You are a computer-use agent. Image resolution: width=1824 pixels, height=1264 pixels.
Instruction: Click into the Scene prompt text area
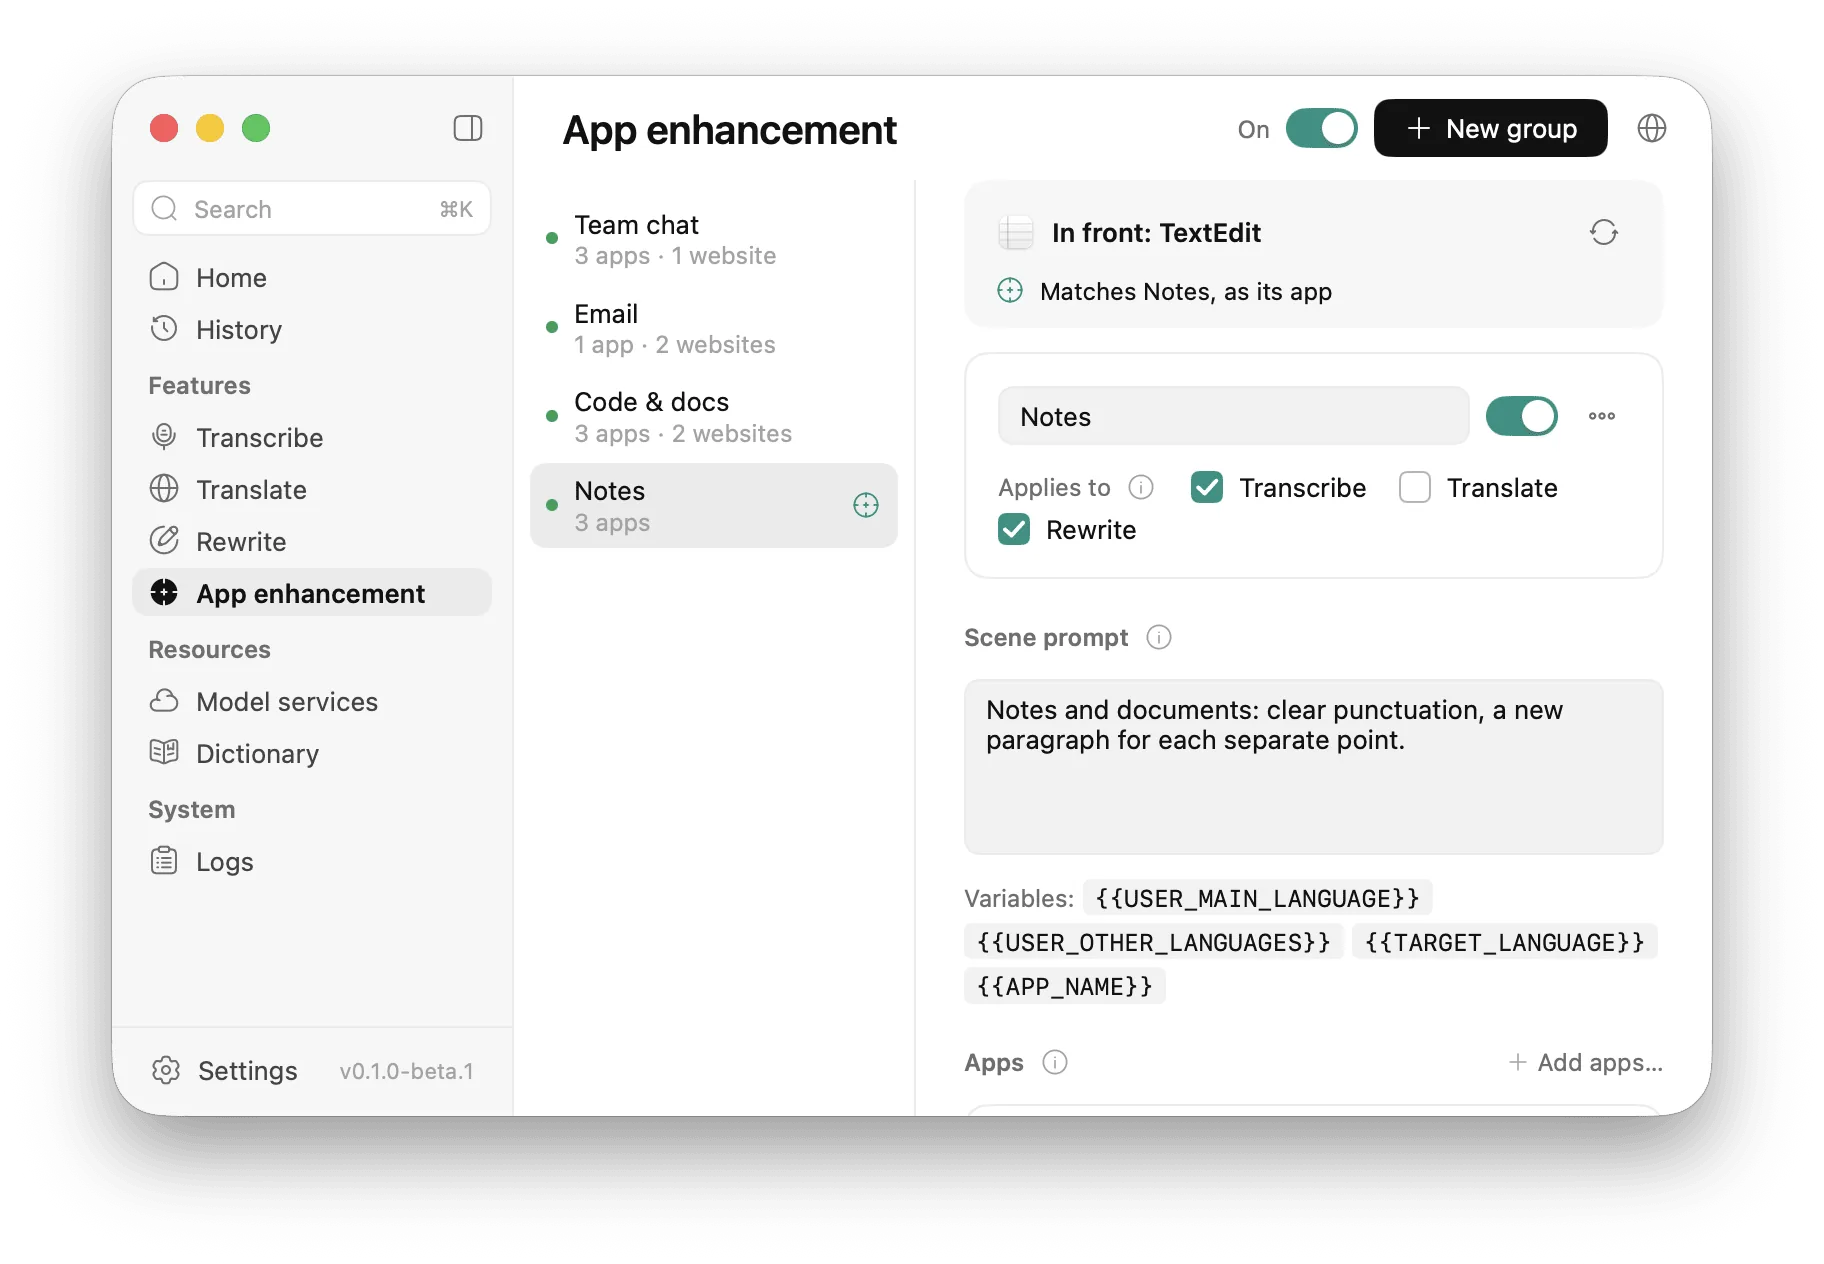pyautogui.click(x=1313, y=767)
